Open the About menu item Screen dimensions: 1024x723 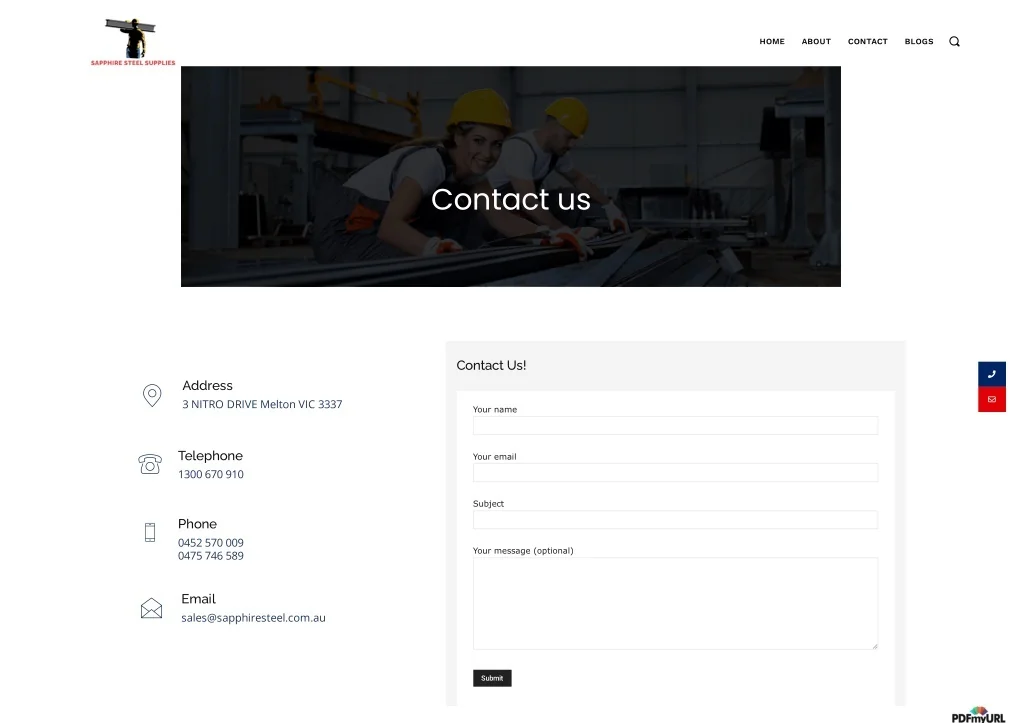(816, 42)
